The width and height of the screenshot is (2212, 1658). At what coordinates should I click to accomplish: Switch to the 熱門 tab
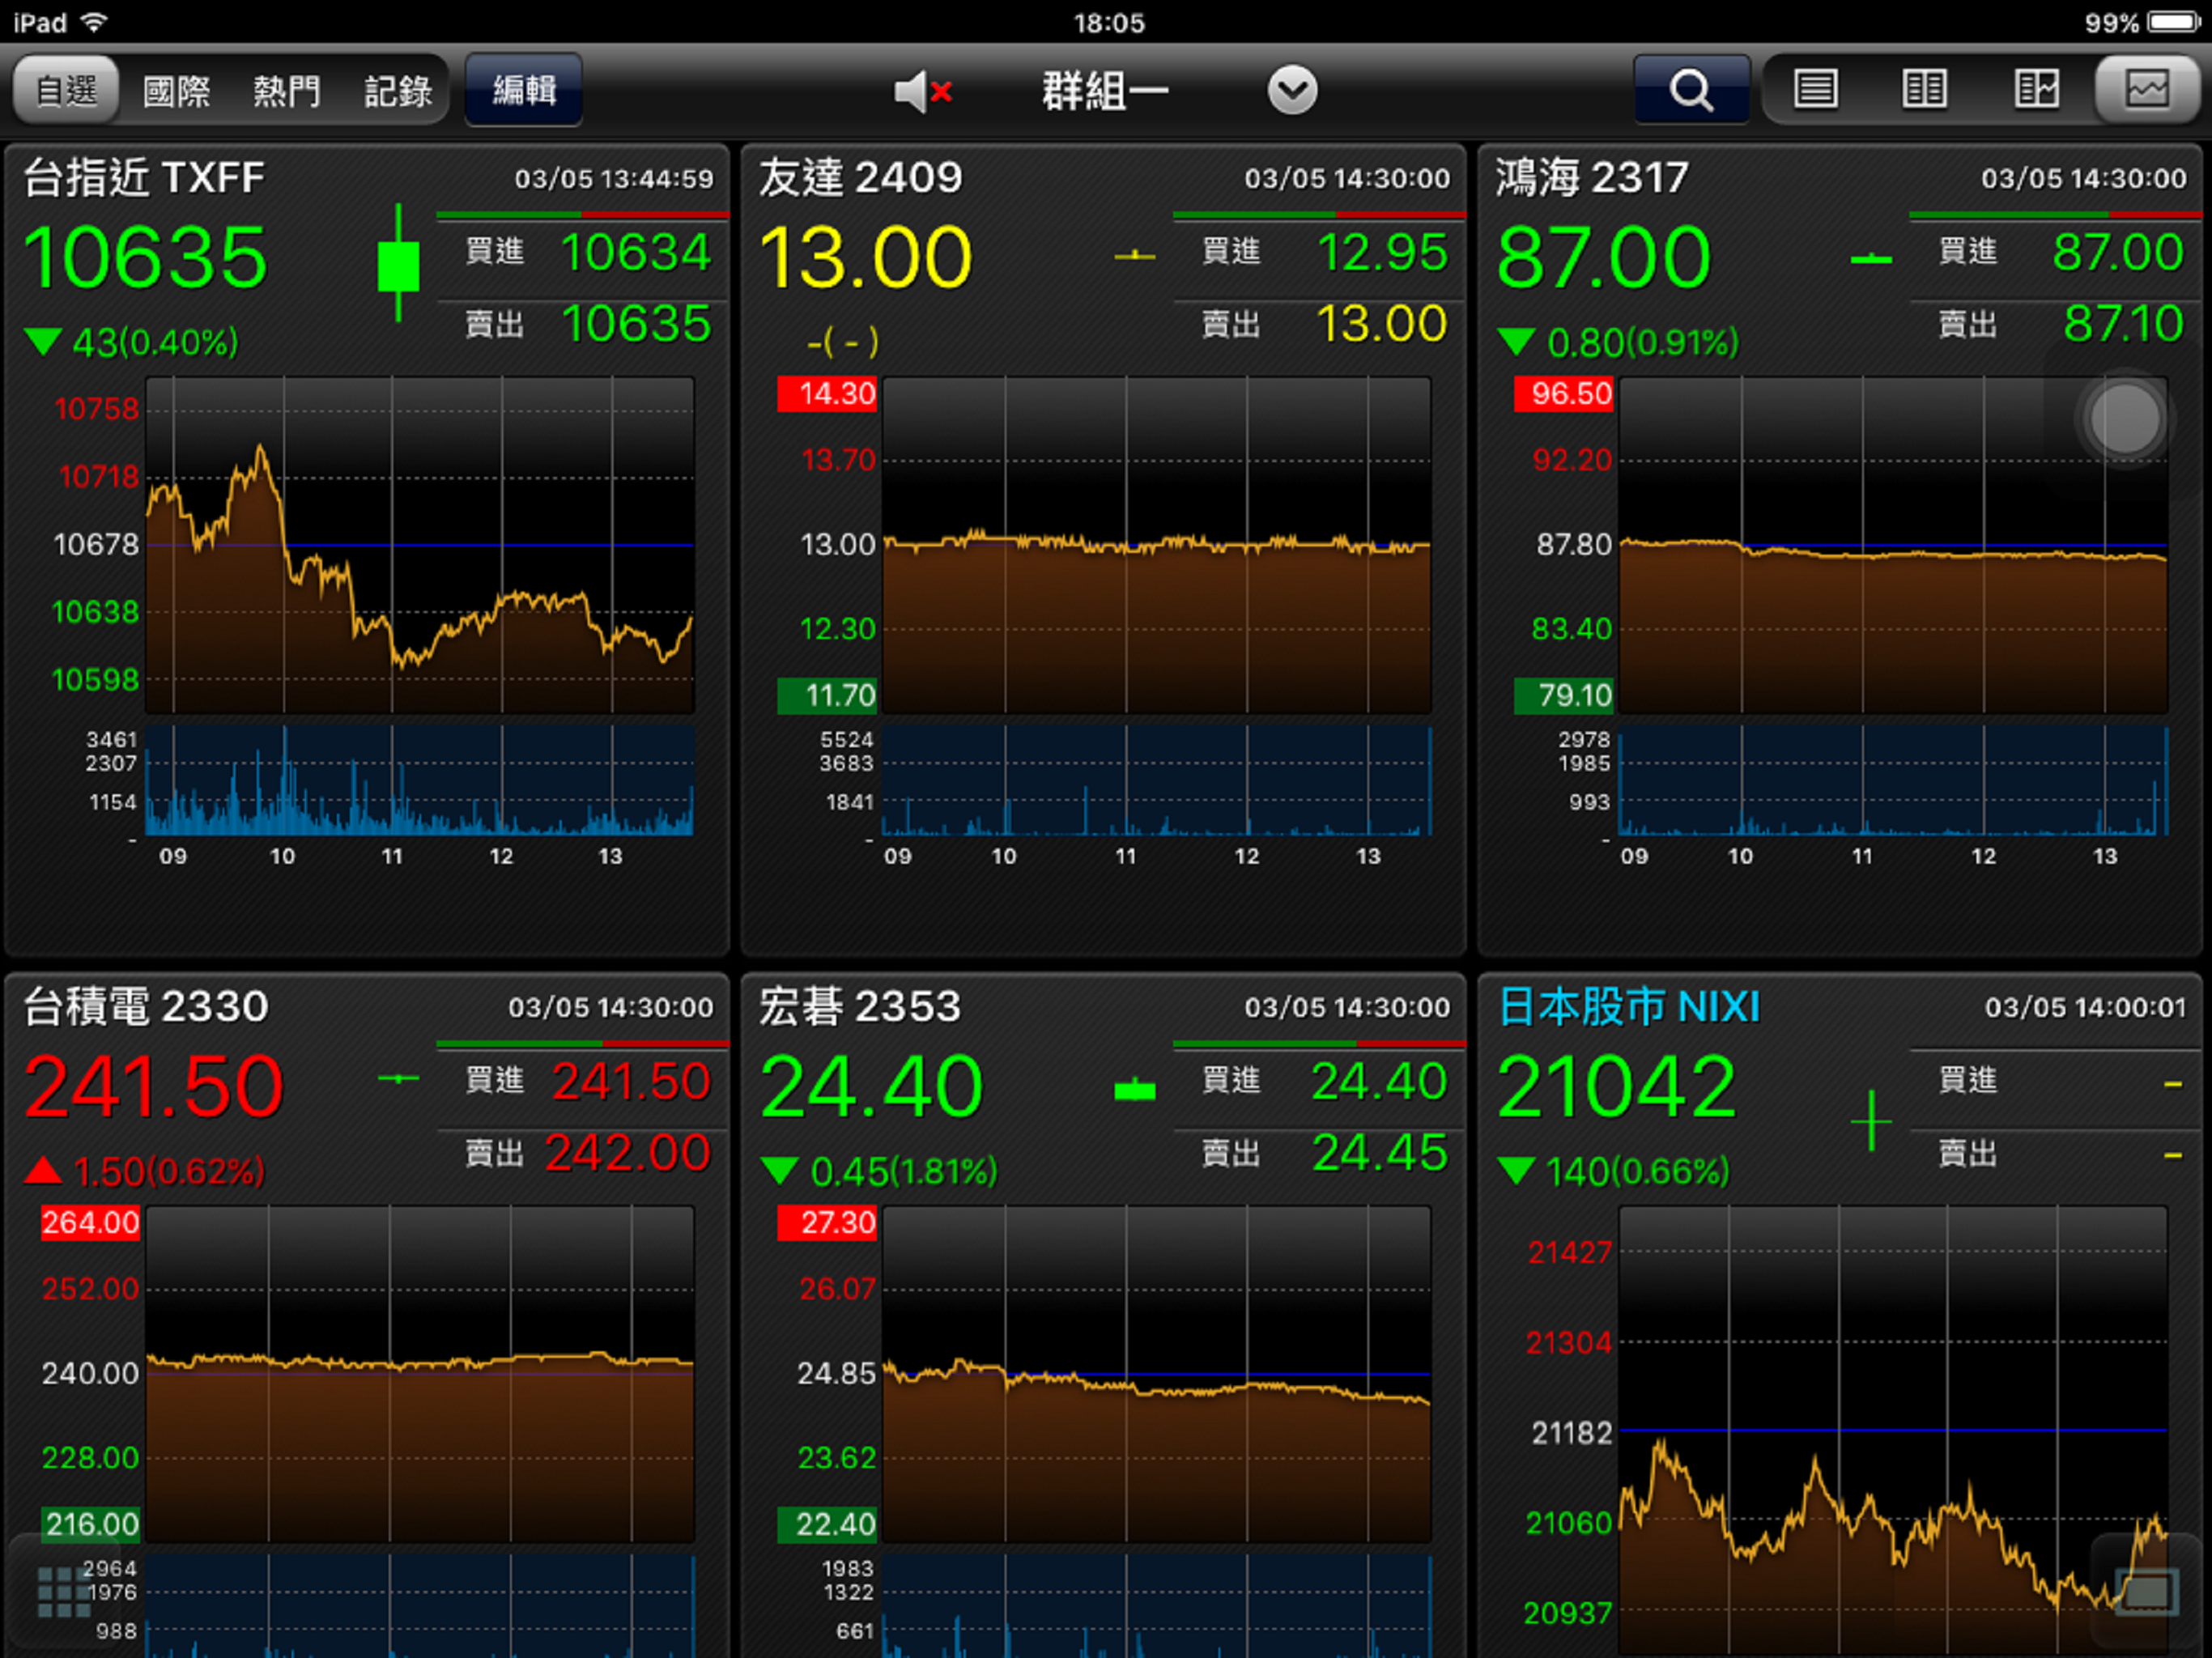(x=287, y=92)
